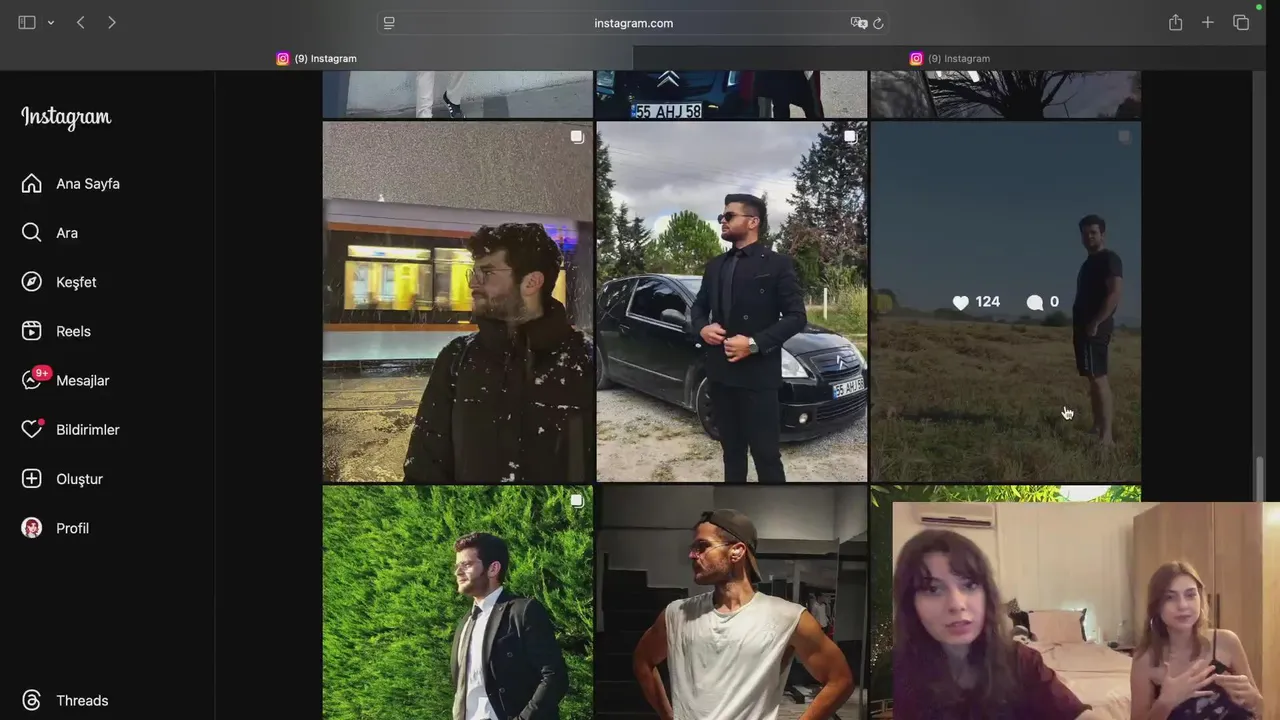
Task: Open the man in white tank top post
Action: point(732,603)
